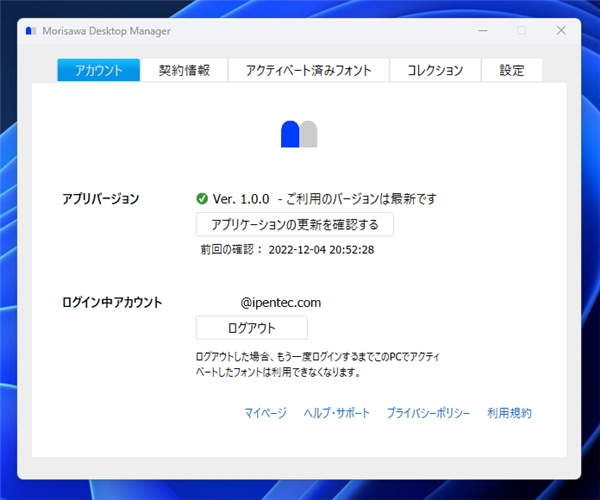Viewport: 600px width, 500px height.
Task: Click the Morisawa logo in the content area
Action: click(299, 134)
